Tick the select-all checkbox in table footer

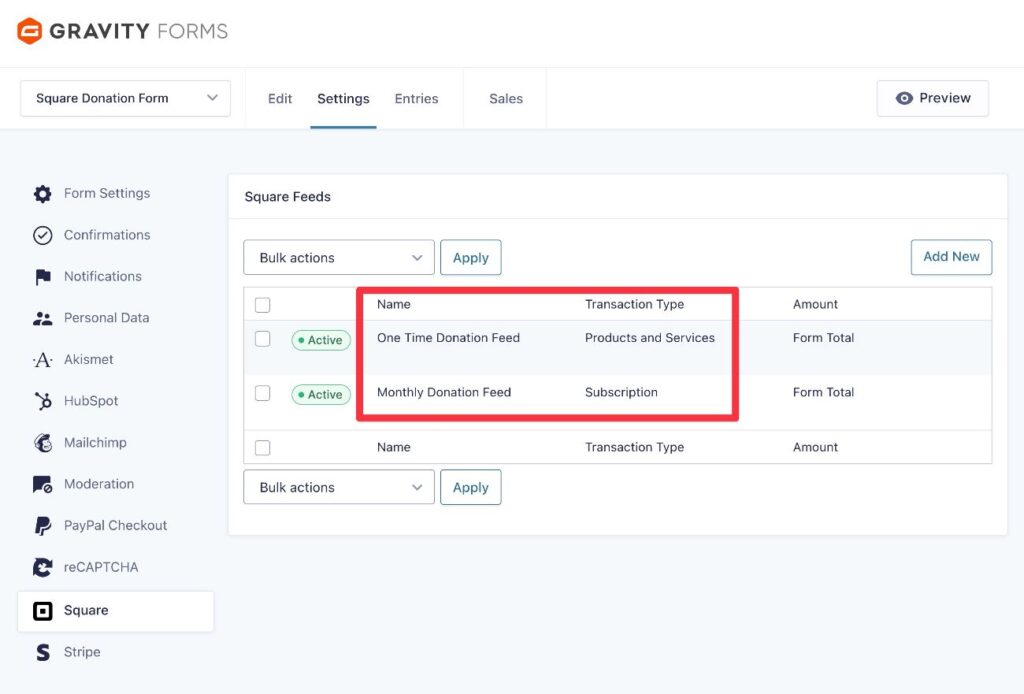[x=263, y=448]
